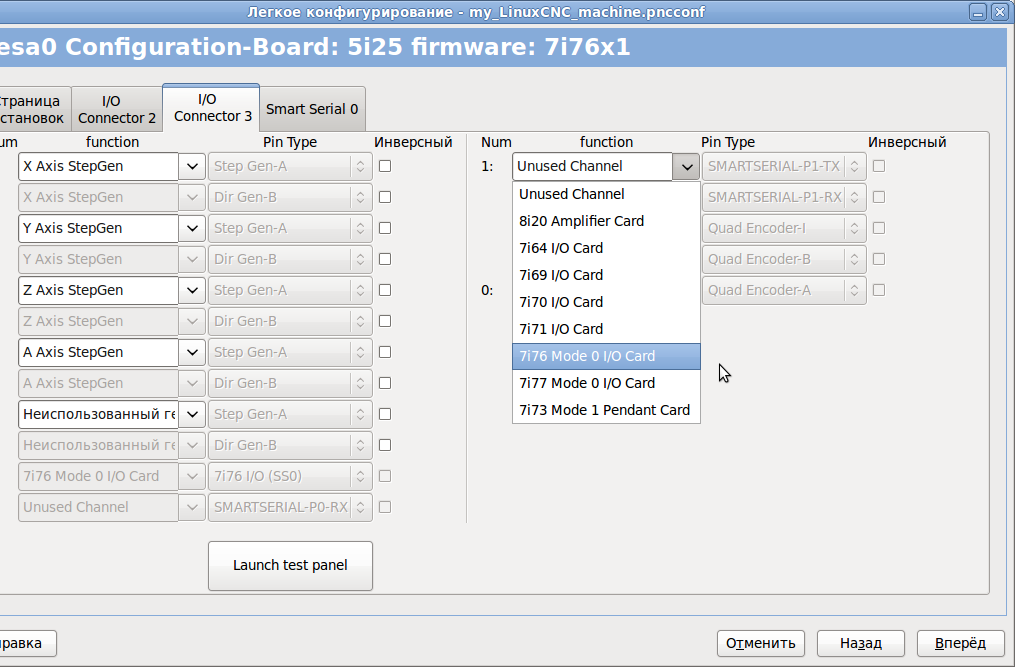Open the A Axis StepGen function dropdown arrow
Image resolution: width=1015 pixels, height=667 pixels.
tap(192, 353)
